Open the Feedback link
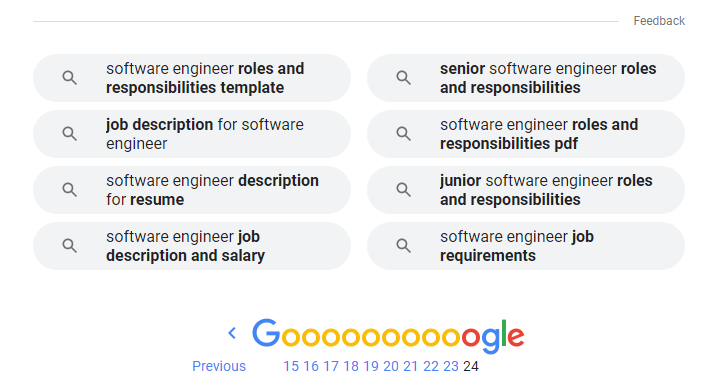 659,21
